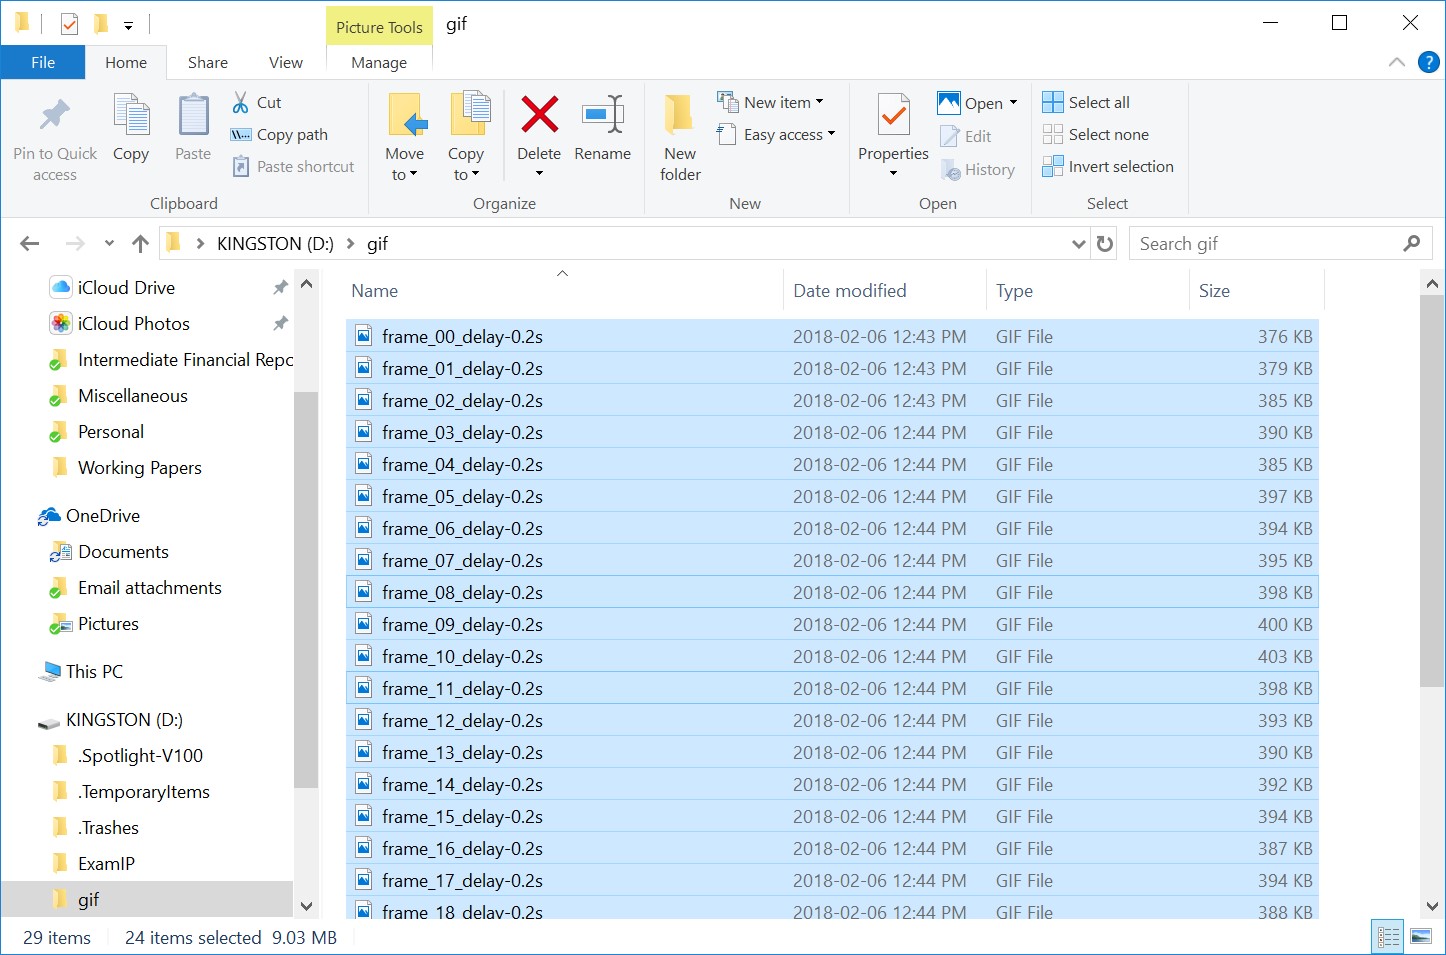Select file frame_17_delay-0.2s
The width and height of the screenshot is (1446, 955).
click(832, 880)
